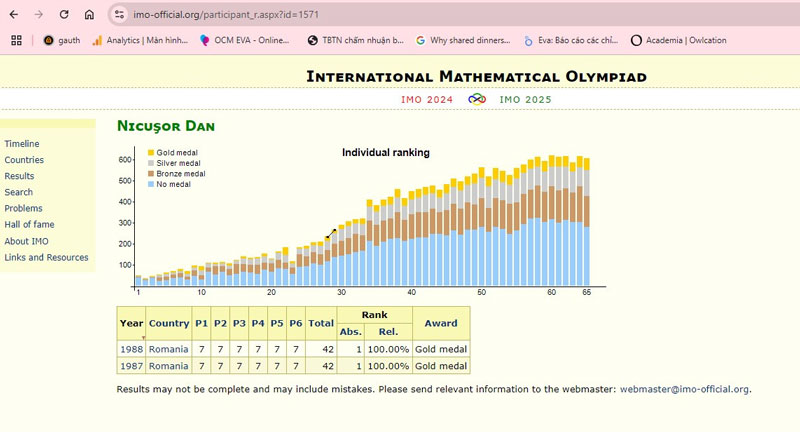Click the browser forward arrow
Image resolution: width=800 pixels, height=432 pixels.
[39, 14]
